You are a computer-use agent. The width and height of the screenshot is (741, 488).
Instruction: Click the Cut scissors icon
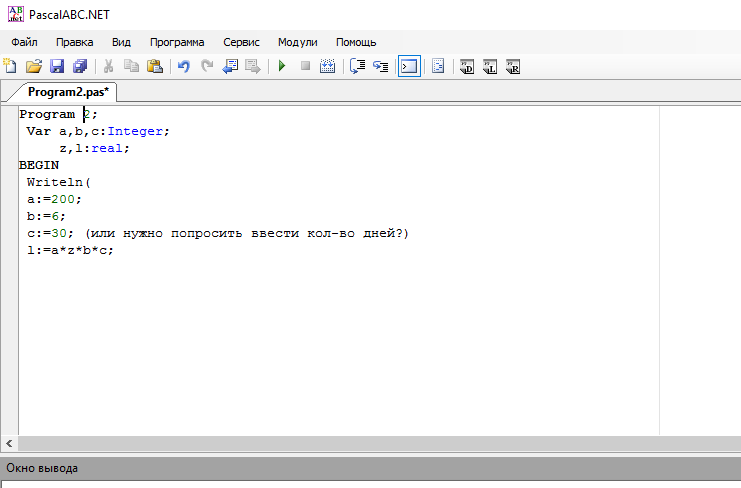(108, 67)
